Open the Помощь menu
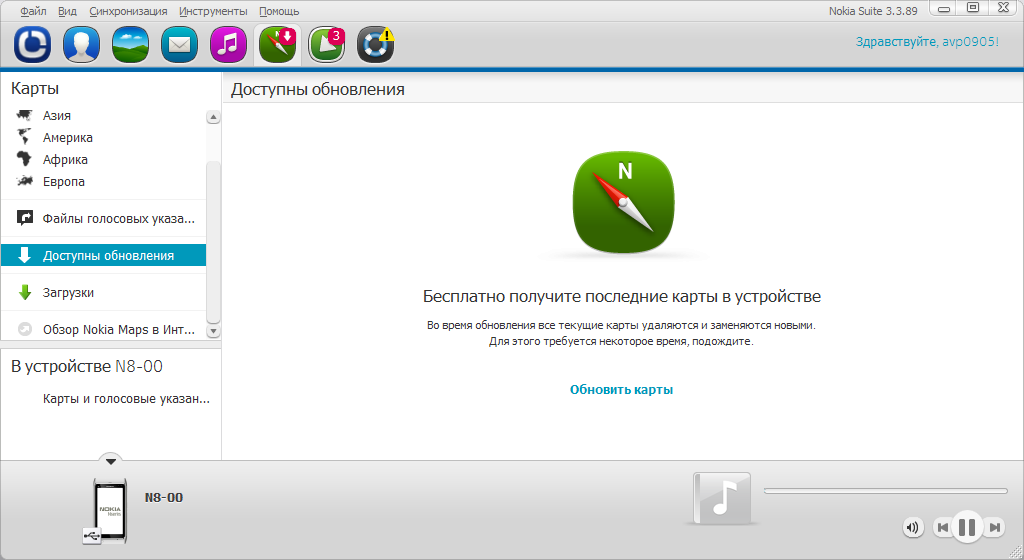This screenshot has height=560, width=1024. 279,11
